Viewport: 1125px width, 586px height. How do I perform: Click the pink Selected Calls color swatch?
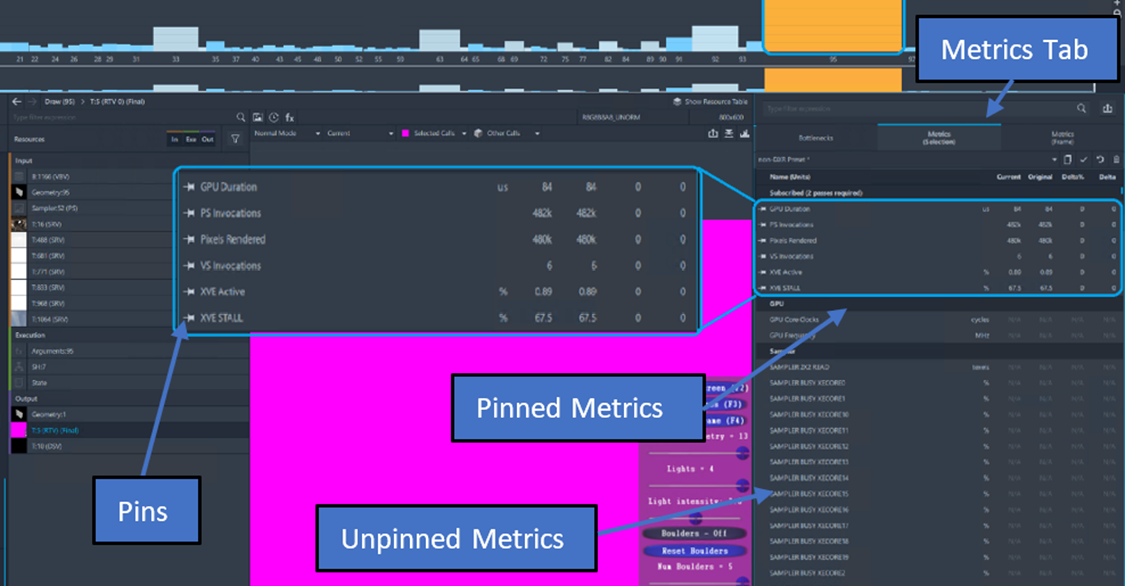(x=405, y=133)
